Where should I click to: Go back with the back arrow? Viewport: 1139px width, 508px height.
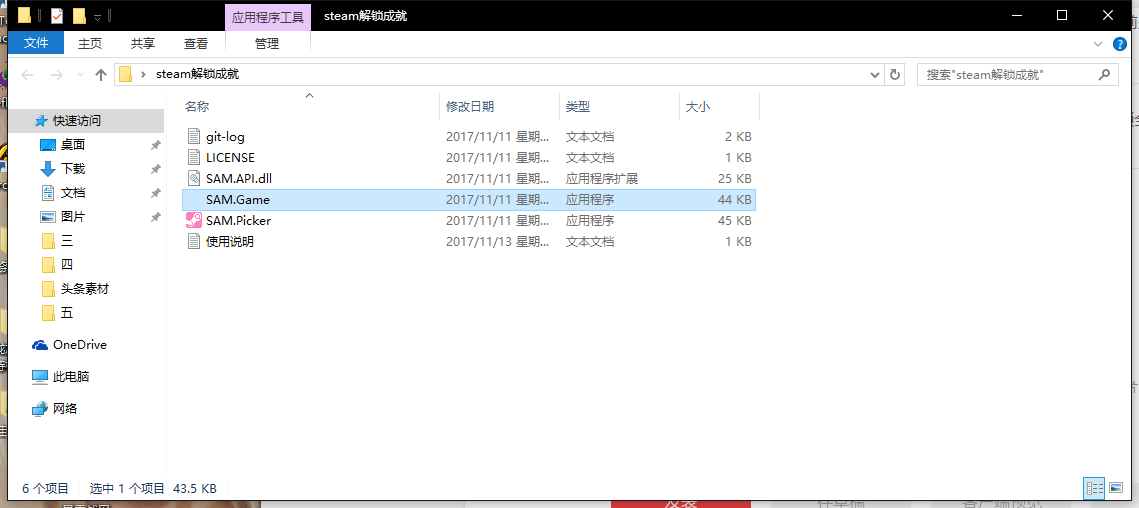pos(28,74)
